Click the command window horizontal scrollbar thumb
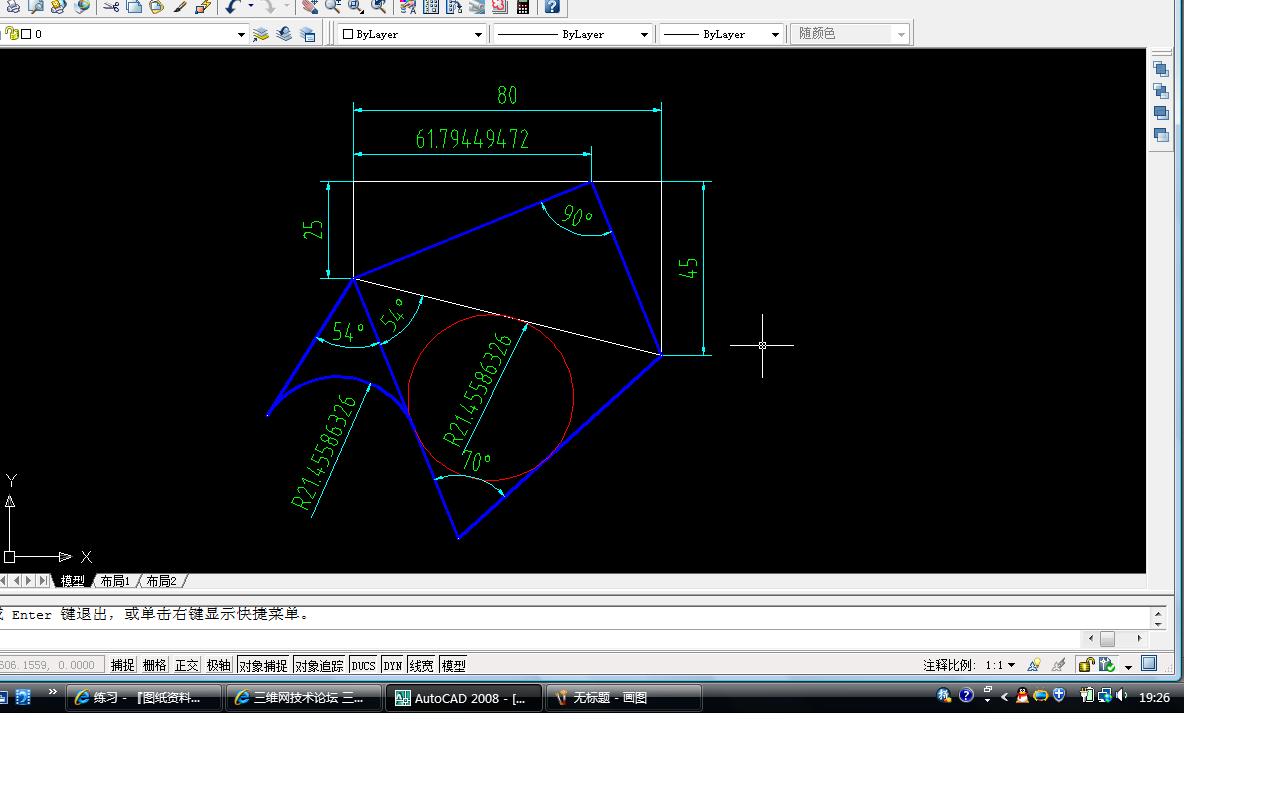 [1107, 638]
